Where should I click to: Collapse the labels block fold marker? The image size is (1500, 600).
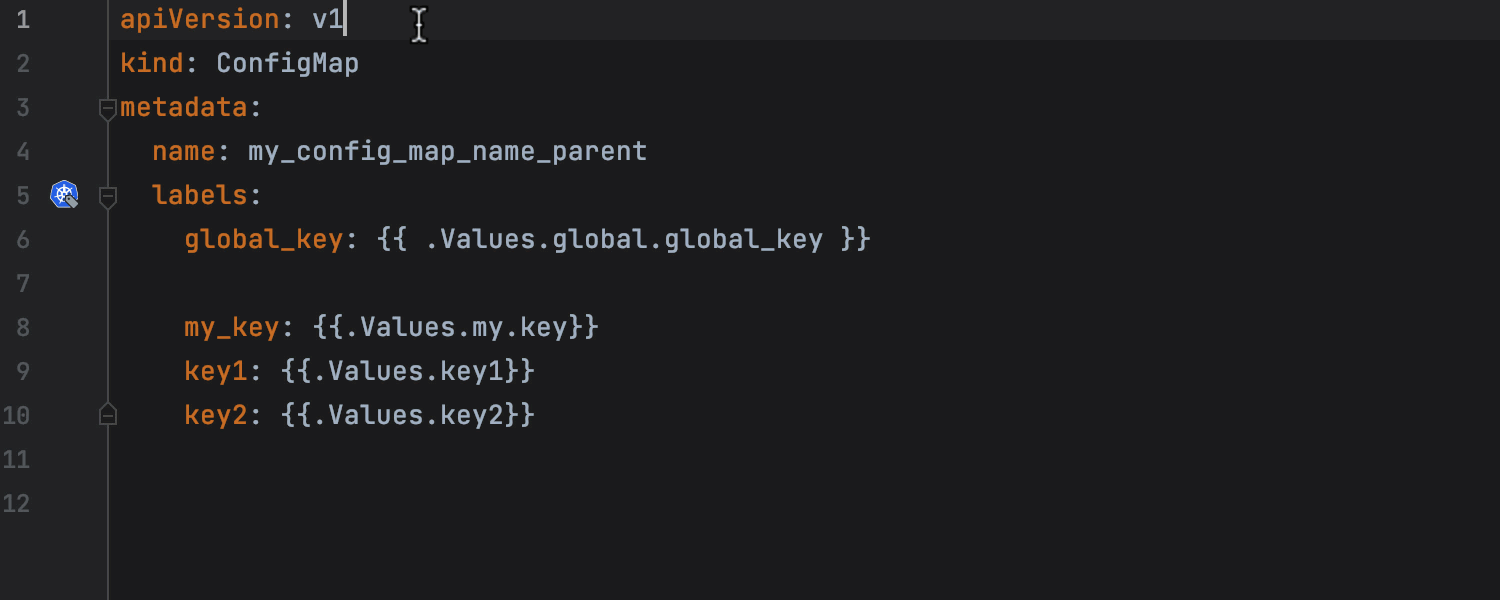pyautogui.click(x=108, y=197)
